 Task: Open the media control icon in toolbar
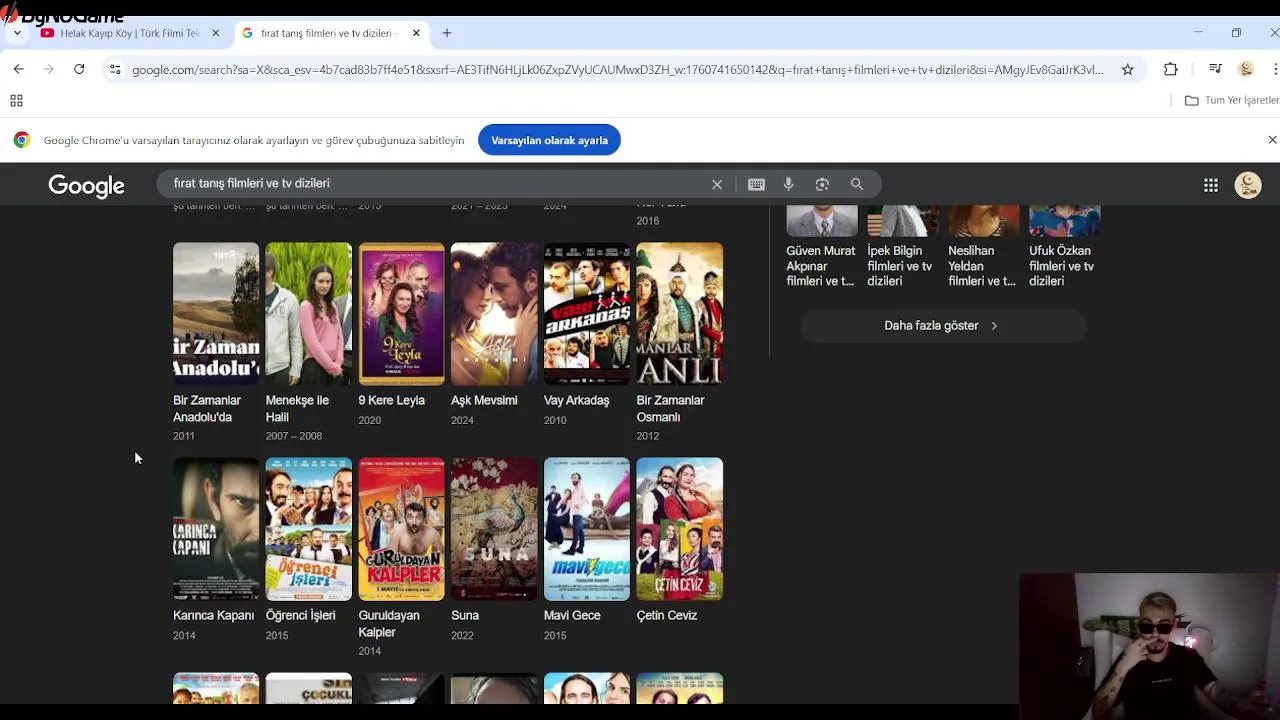pyautogui.click(x=1215, y=69)
